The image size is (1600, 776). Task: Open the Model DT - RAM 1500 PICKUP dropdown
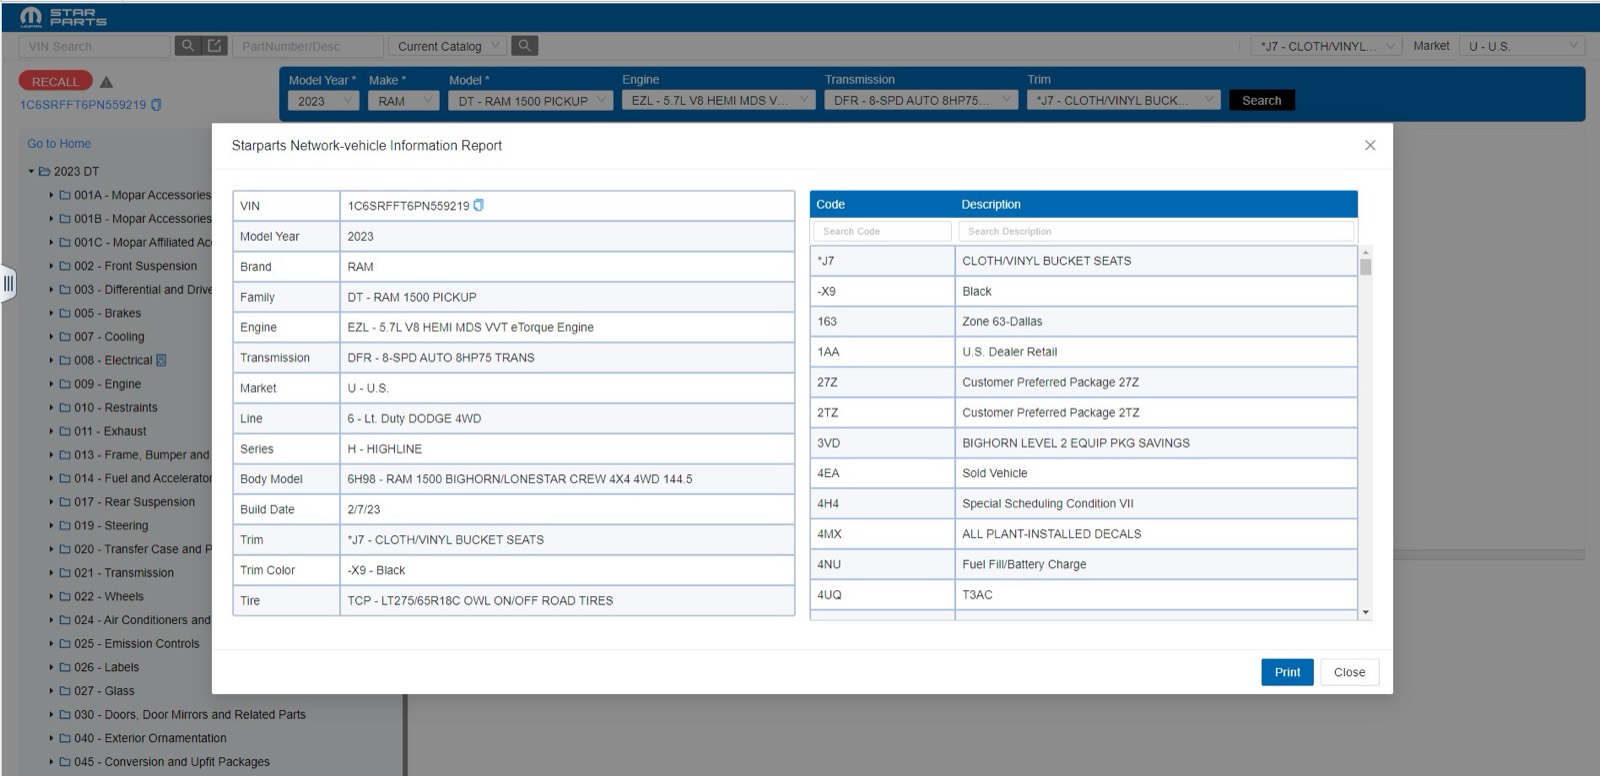[x=531, y=100]
